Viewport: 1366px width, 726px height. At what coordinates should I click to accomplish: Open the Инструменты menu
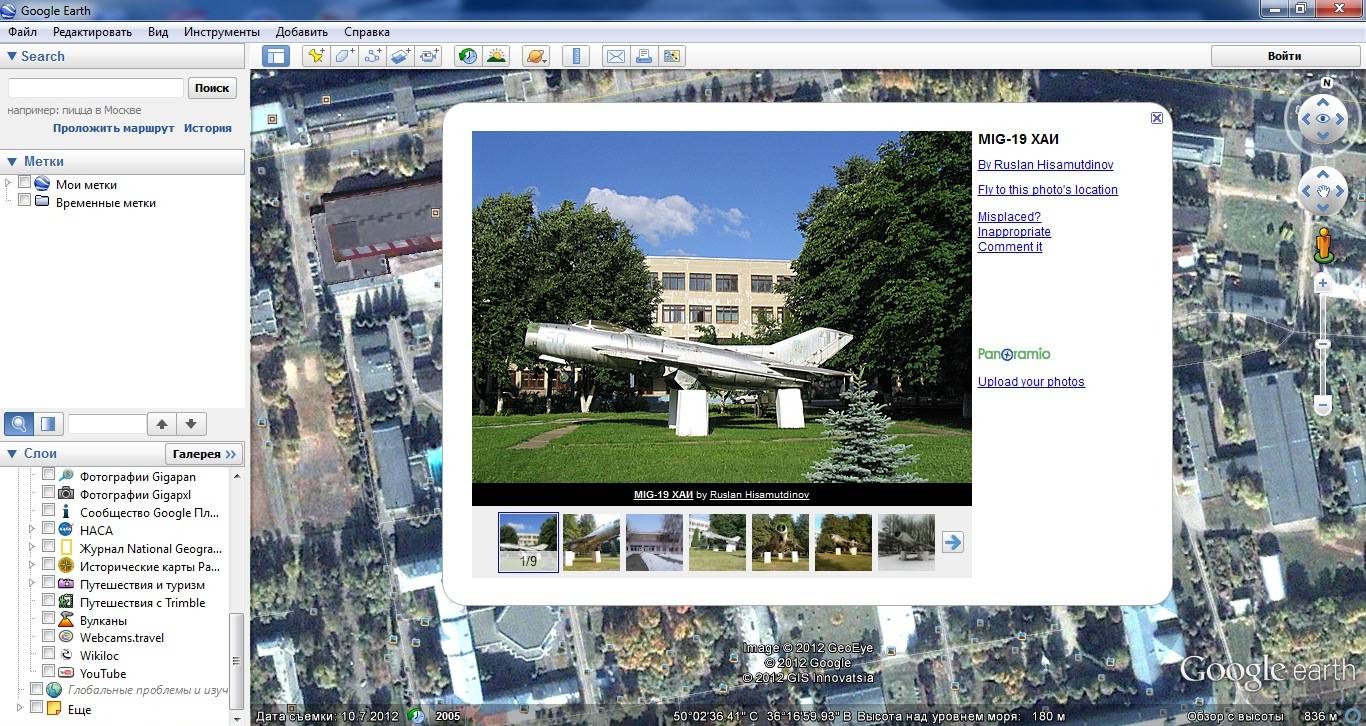[x=221, y=32]
